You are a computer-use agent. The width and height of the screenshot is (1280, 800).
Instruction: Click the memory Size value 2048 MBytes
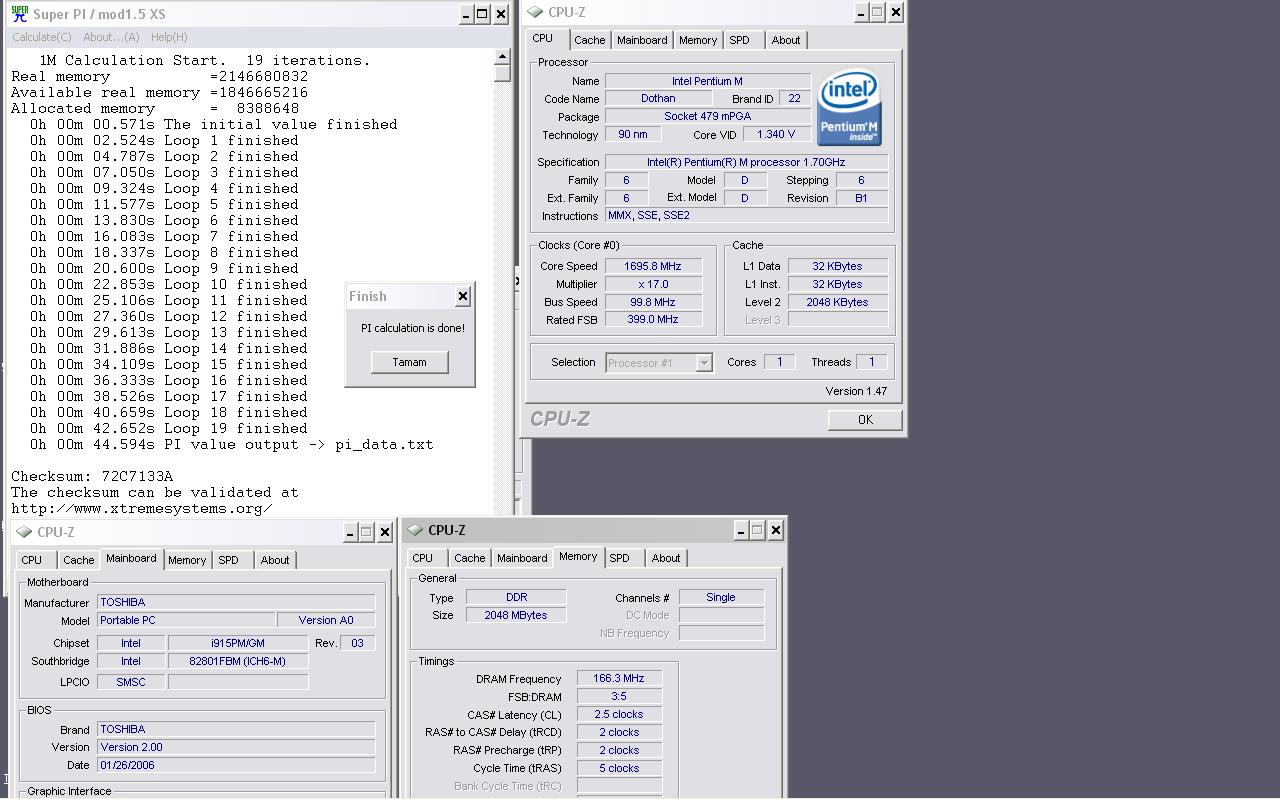coord(516,615)
